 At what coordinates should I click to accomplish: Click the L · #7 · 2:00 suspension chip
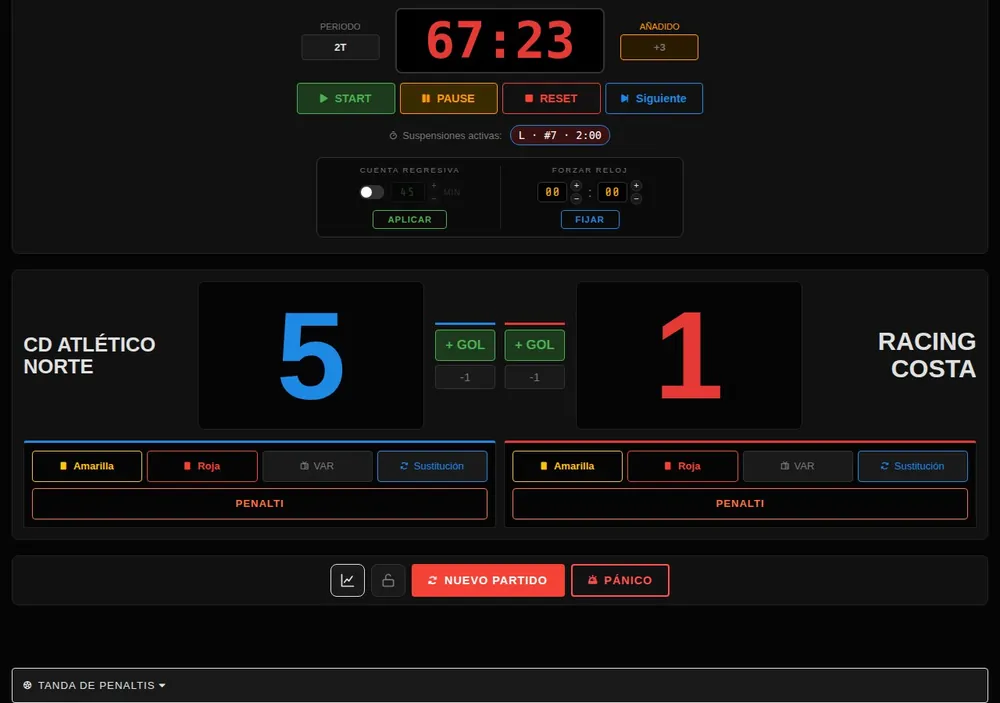coord(560,135)
